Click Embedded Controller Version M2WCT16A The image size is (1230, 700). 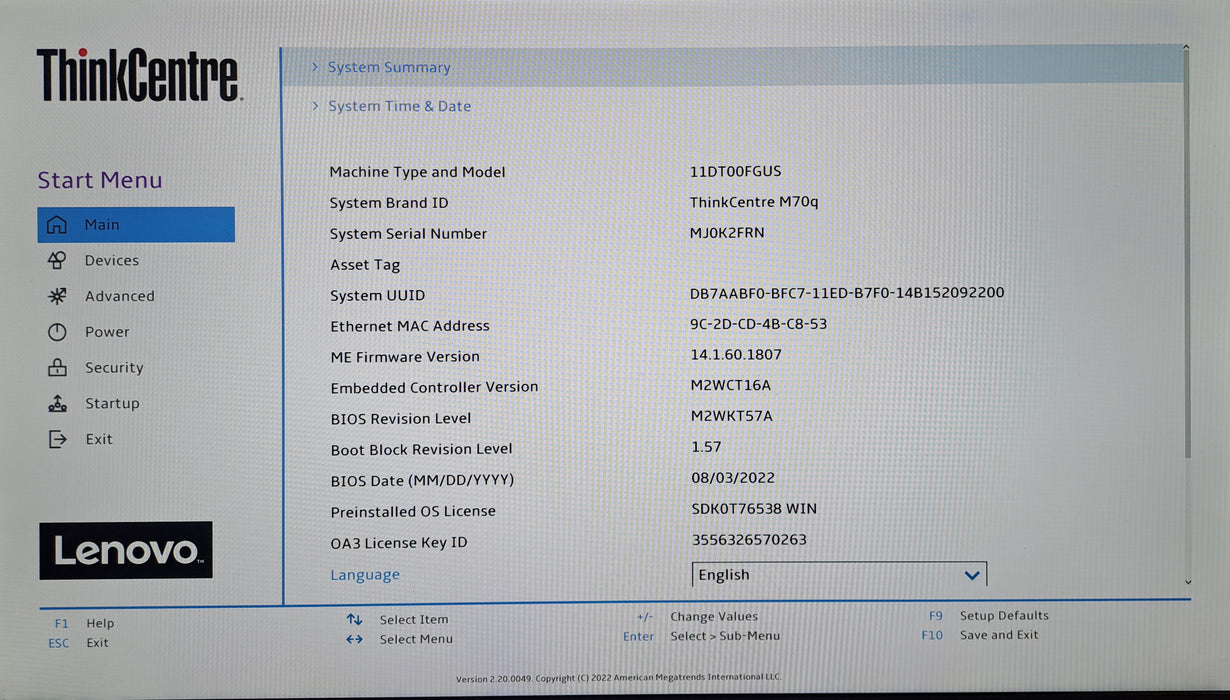[x=731, y=385]
